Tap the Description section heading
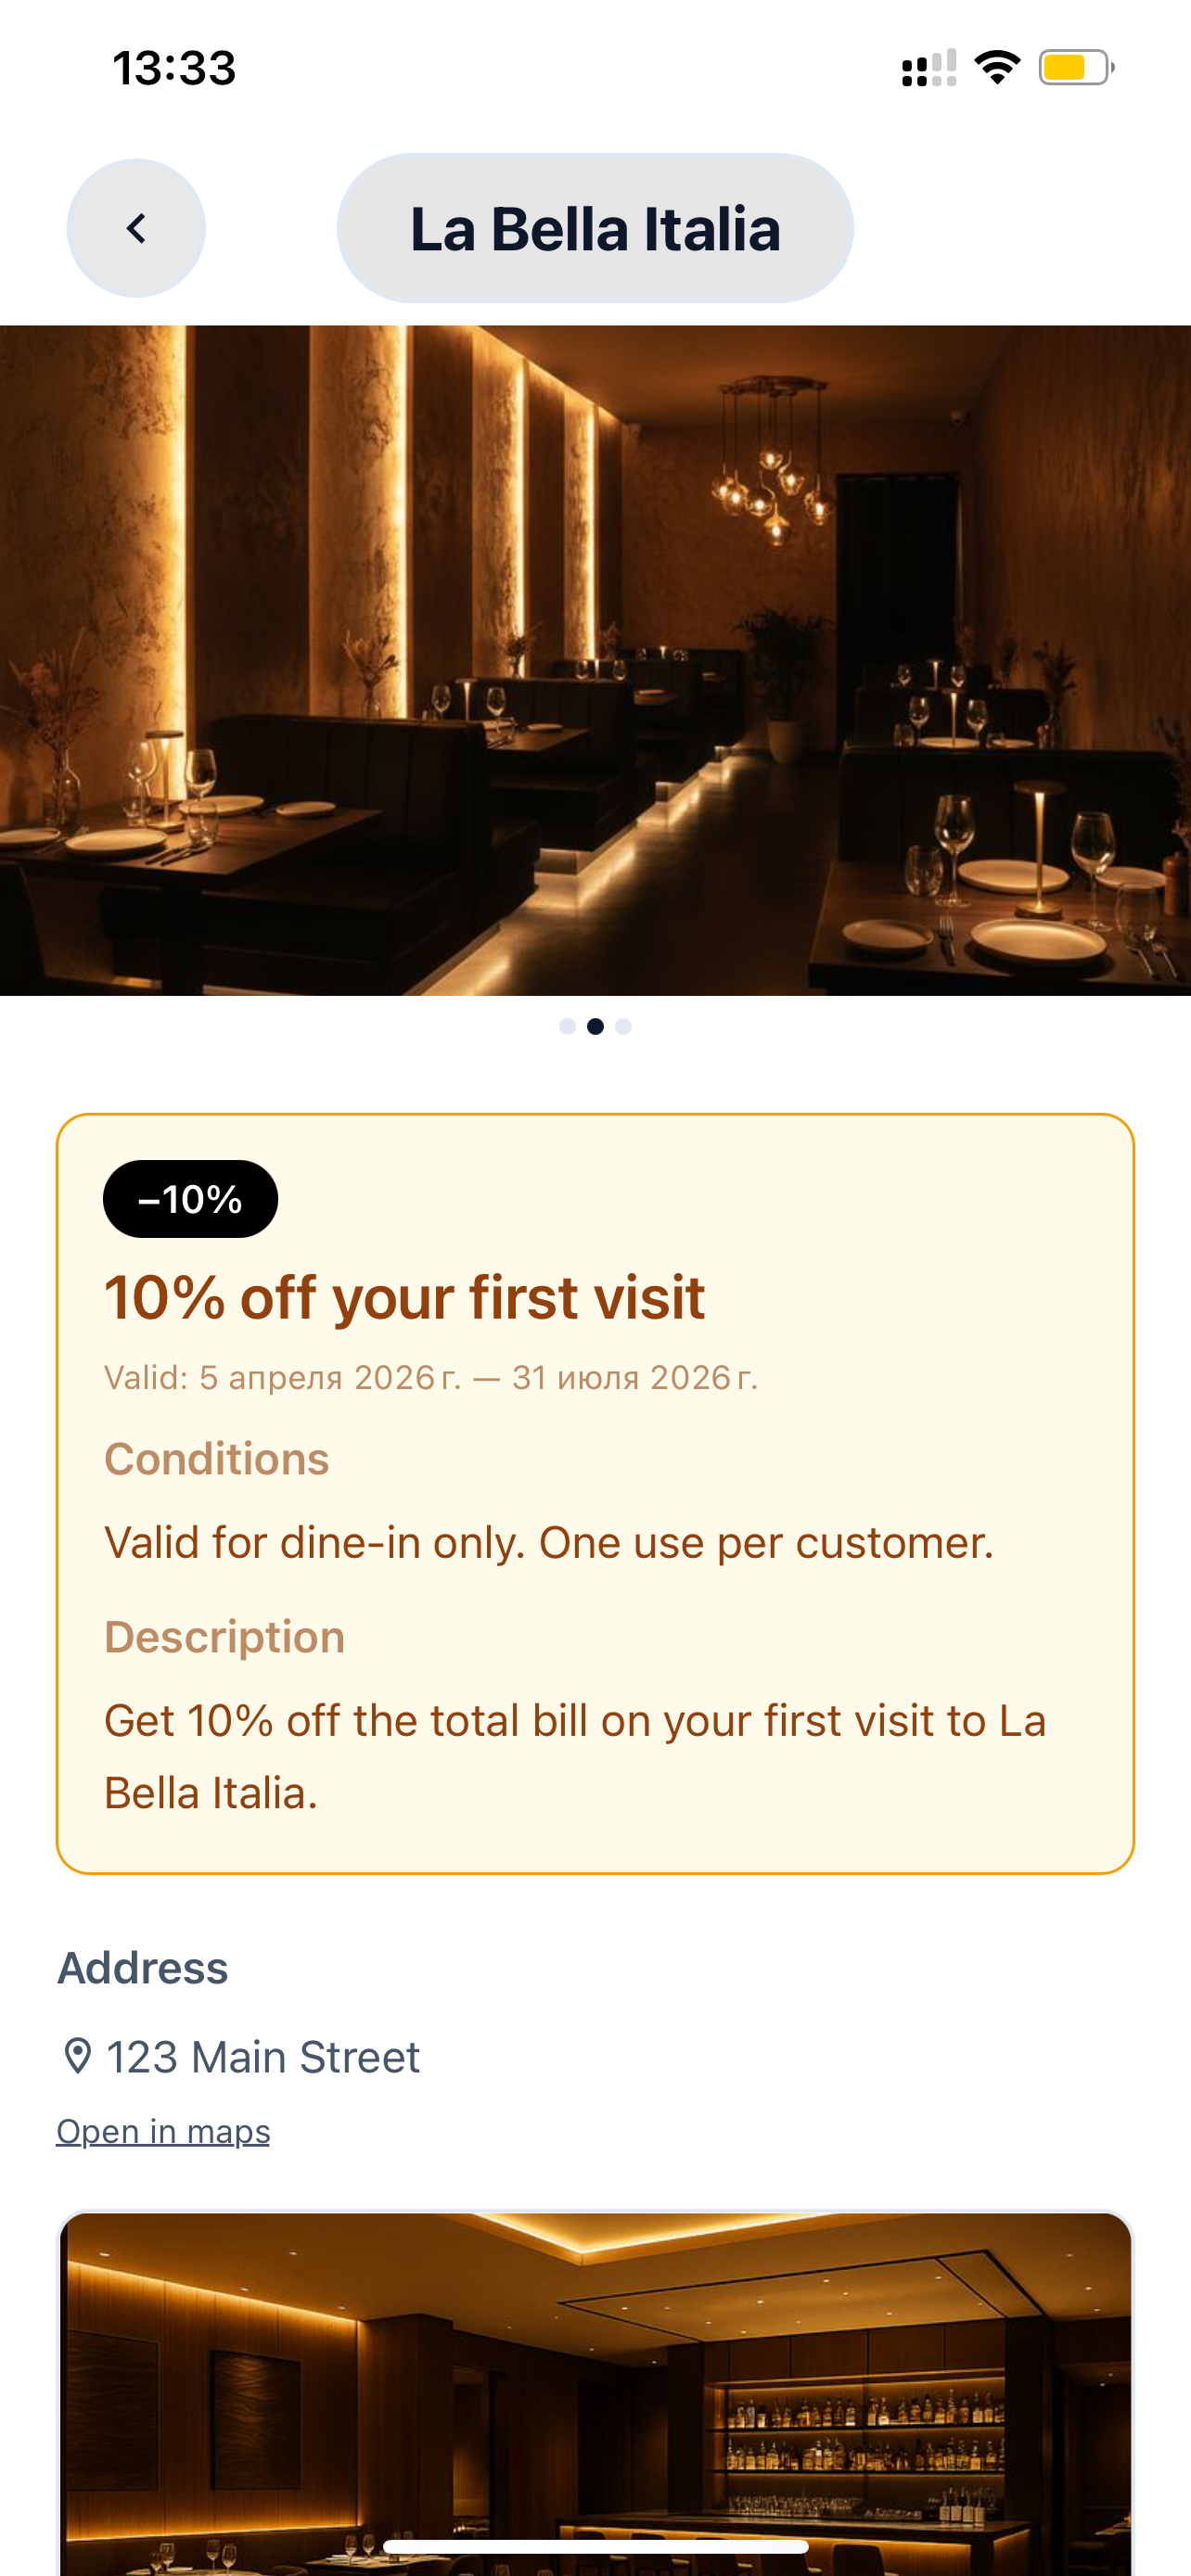The height and width of the screenshot is (2576, 1191). [225, 1637]
